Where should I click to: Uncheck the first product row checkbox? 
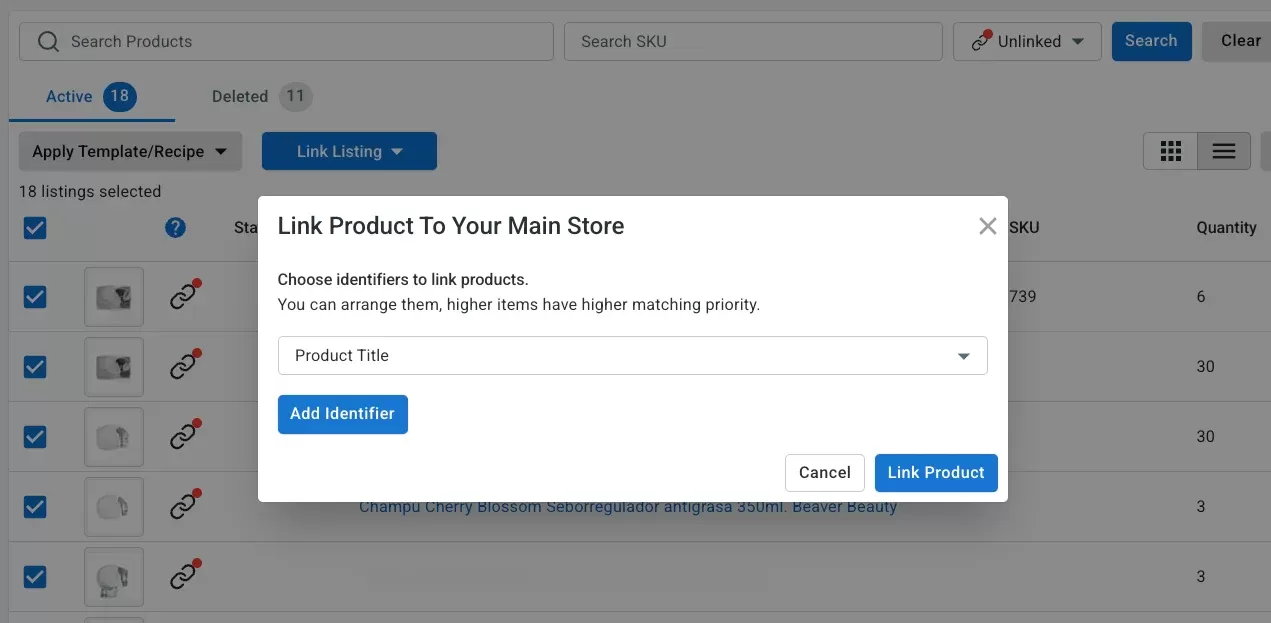[x=35, y=297]
